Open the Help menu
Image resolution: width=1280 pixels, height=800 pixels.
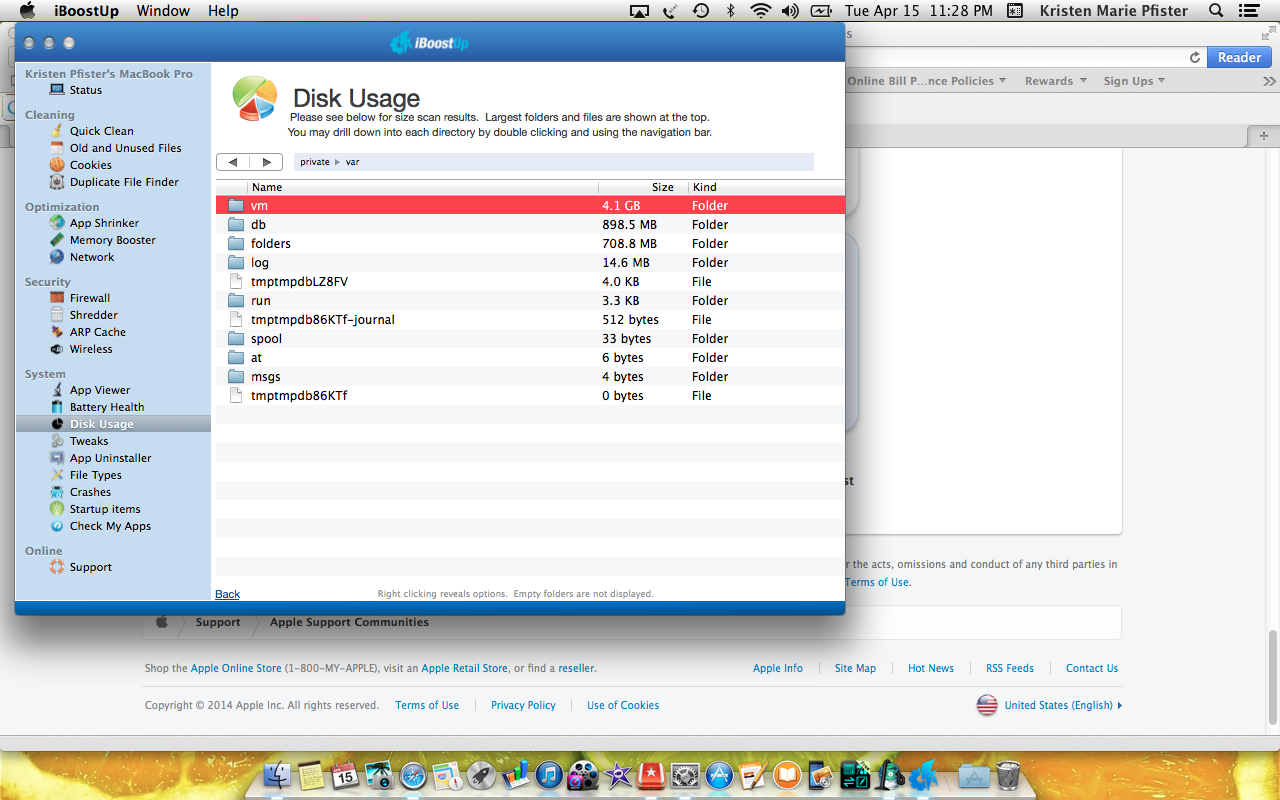click(223, 11)
